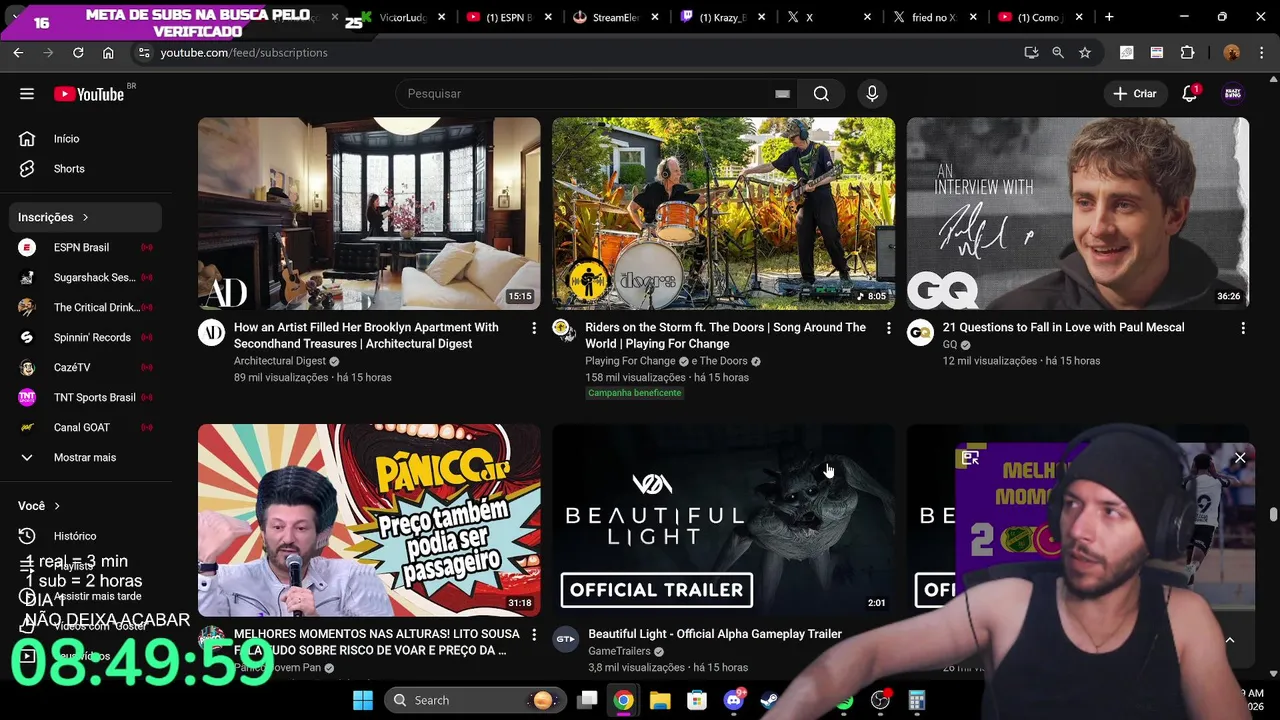Viewport: 1280px width, 720px height.
Task: Click the address bar URL
Action: (x=244, y=53)
